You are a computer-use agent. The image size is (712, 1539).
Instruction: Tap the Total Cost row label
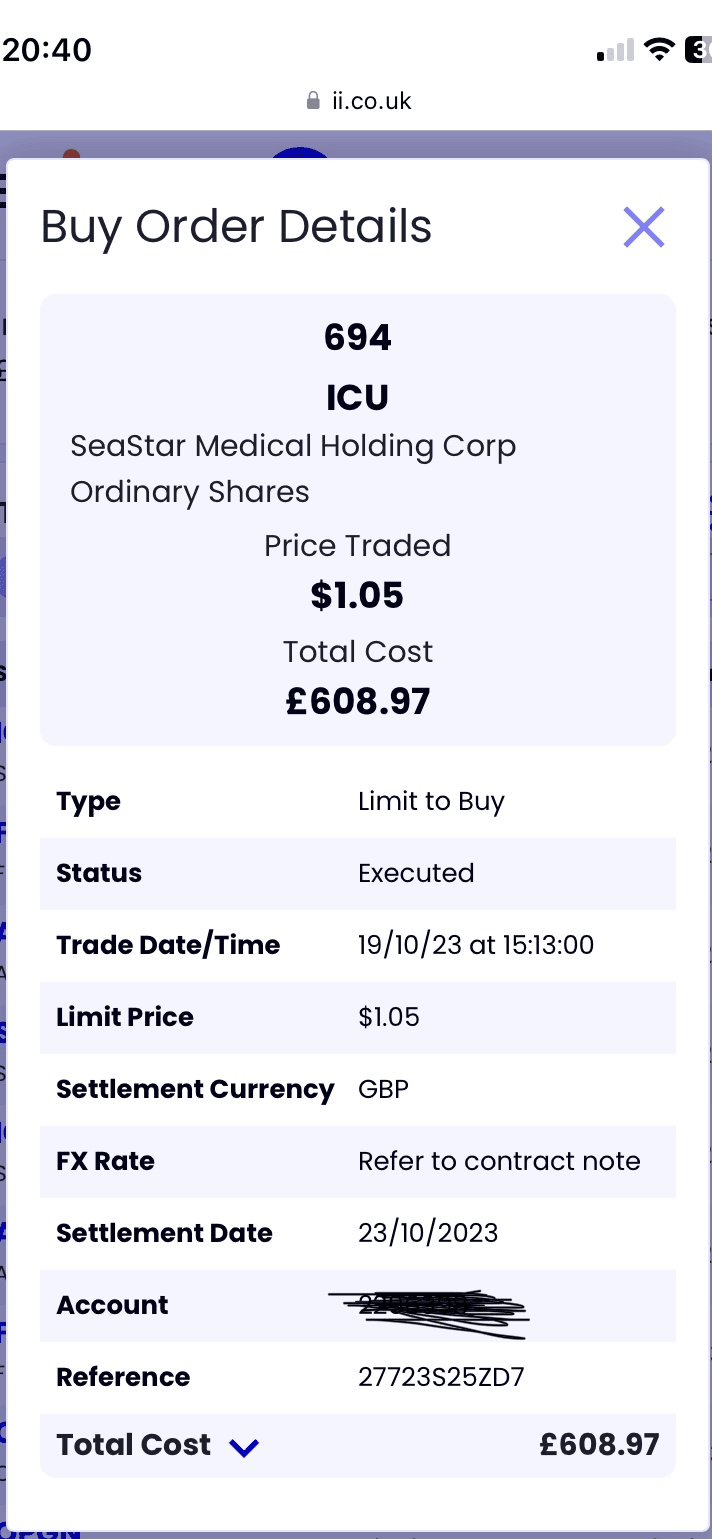pyautogui.click(x=134, y=1445)
